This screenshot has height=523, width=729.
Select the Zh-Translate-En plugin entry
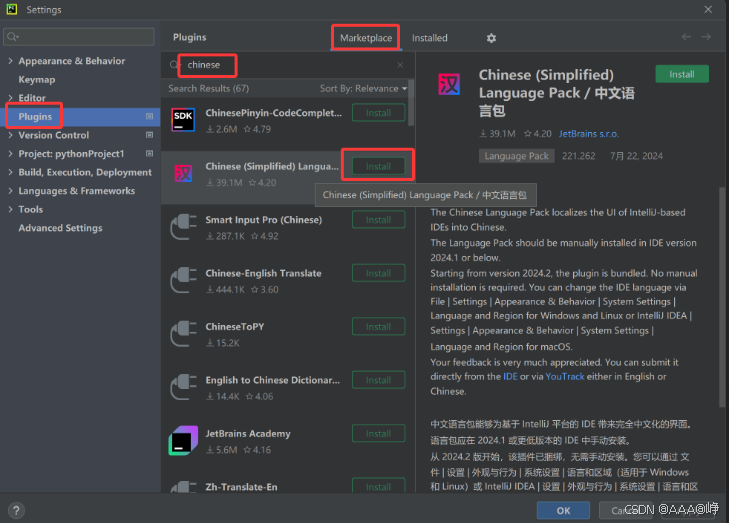tap(241, 487)
